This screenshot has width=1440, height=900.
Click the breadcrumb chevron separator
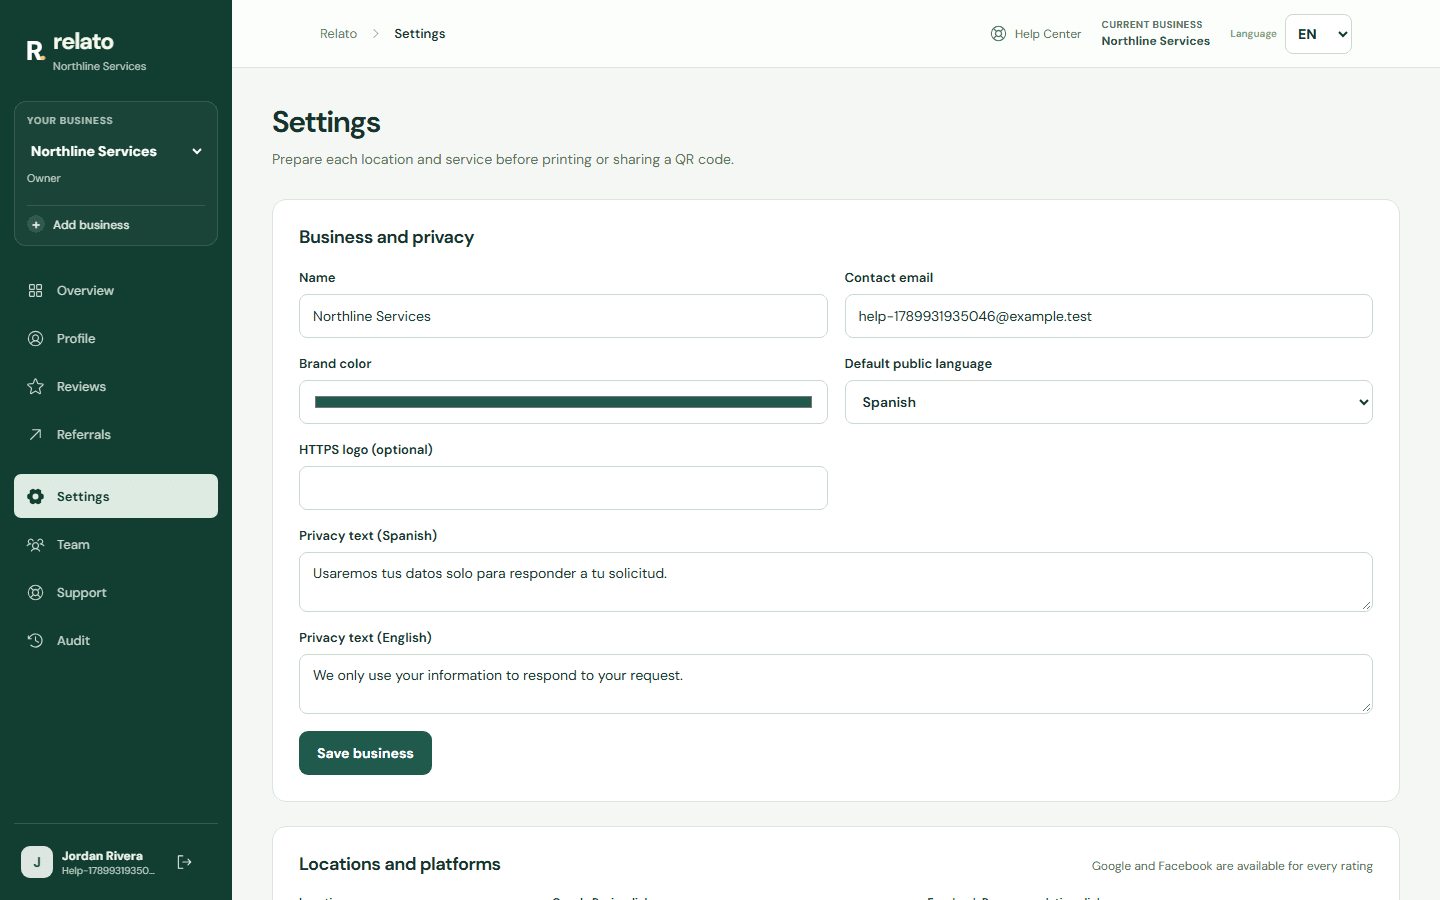(x=376, y=34)
